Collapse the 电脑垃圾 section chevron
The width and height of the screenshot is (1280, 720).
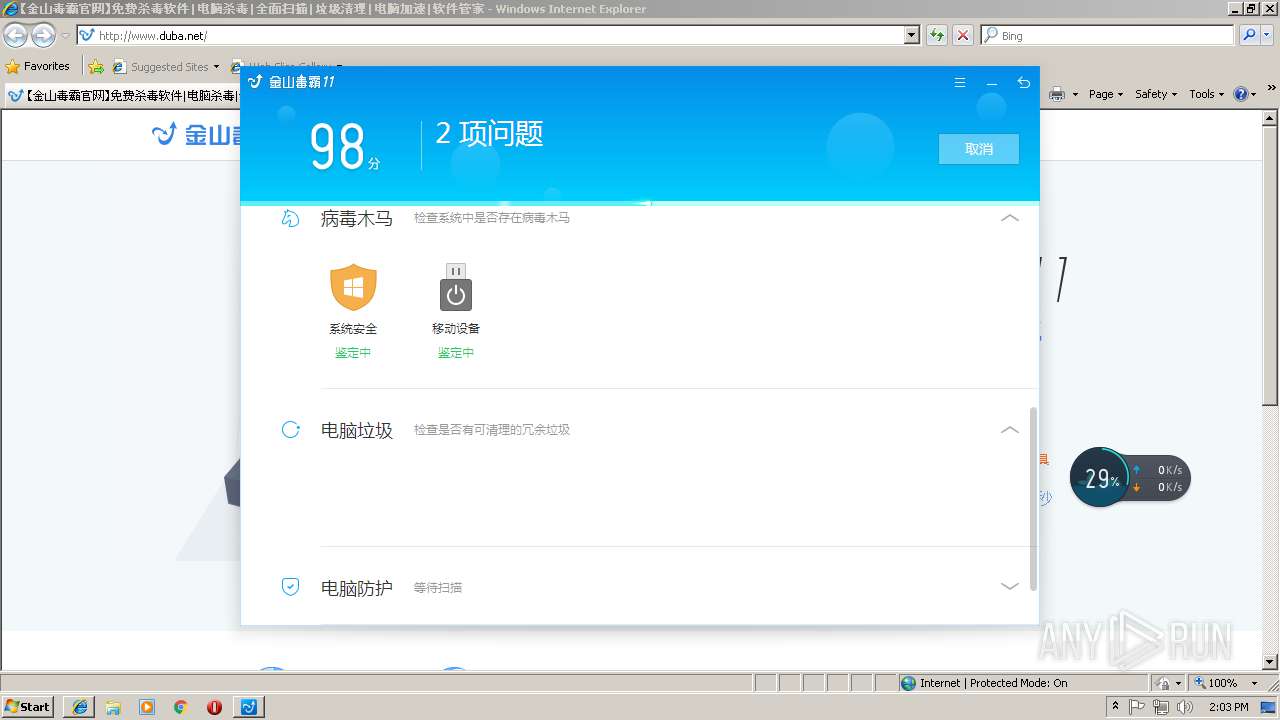[x=1010, y=429]
